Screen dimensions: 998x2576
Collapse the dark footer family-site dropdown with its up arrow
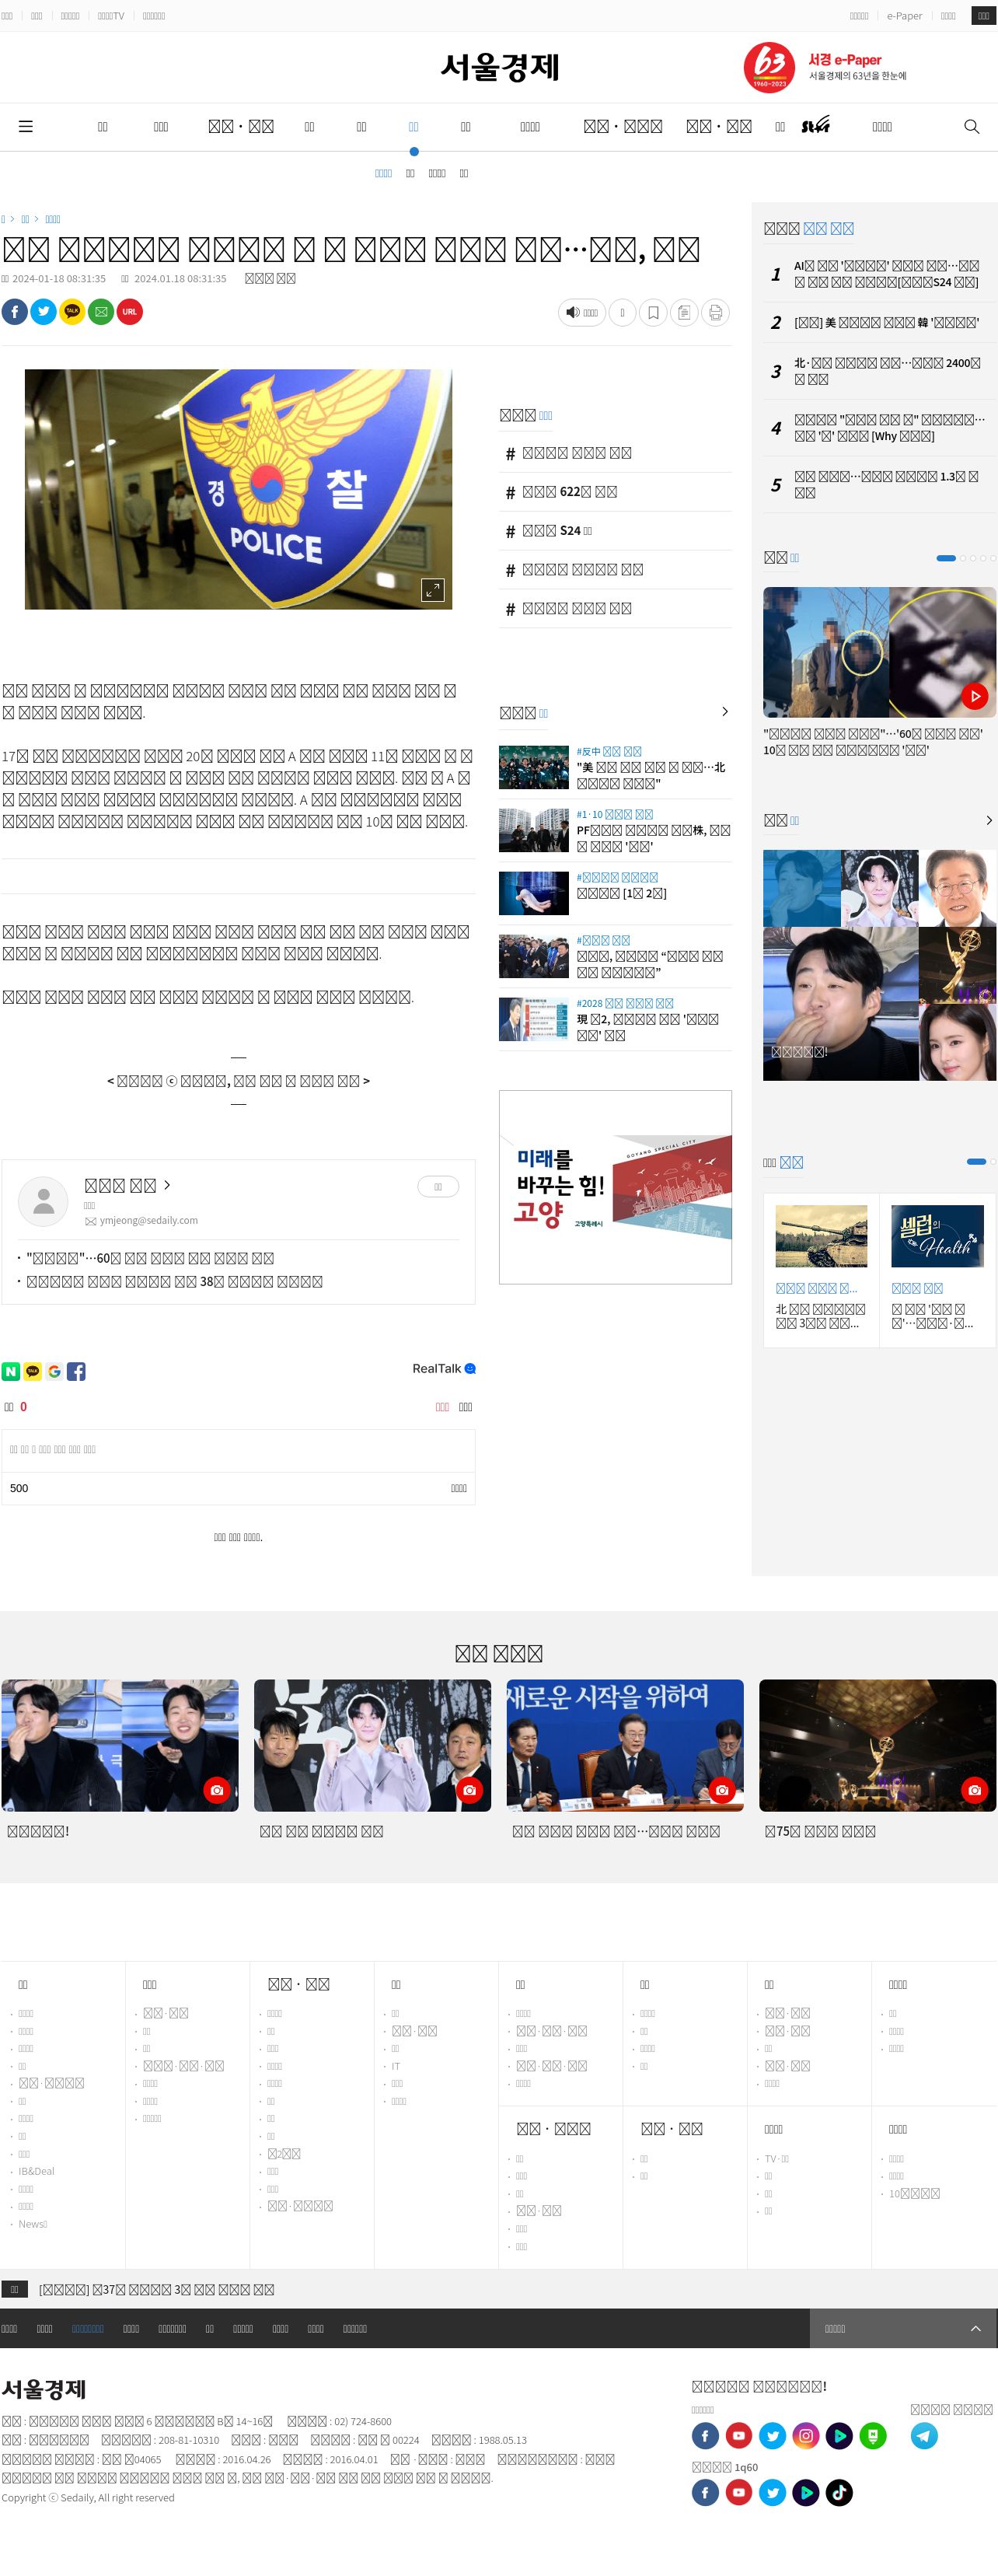pos(976,2329)
